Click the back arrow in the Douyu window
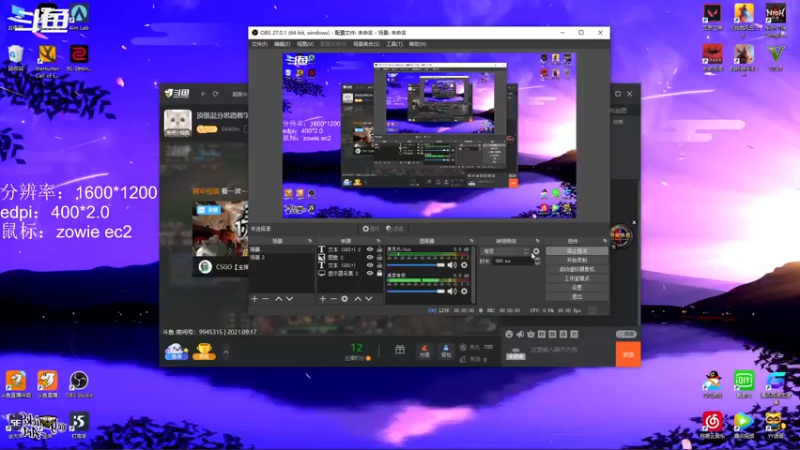The width and height of the screenshot is (800, 450). coord(204,94)
